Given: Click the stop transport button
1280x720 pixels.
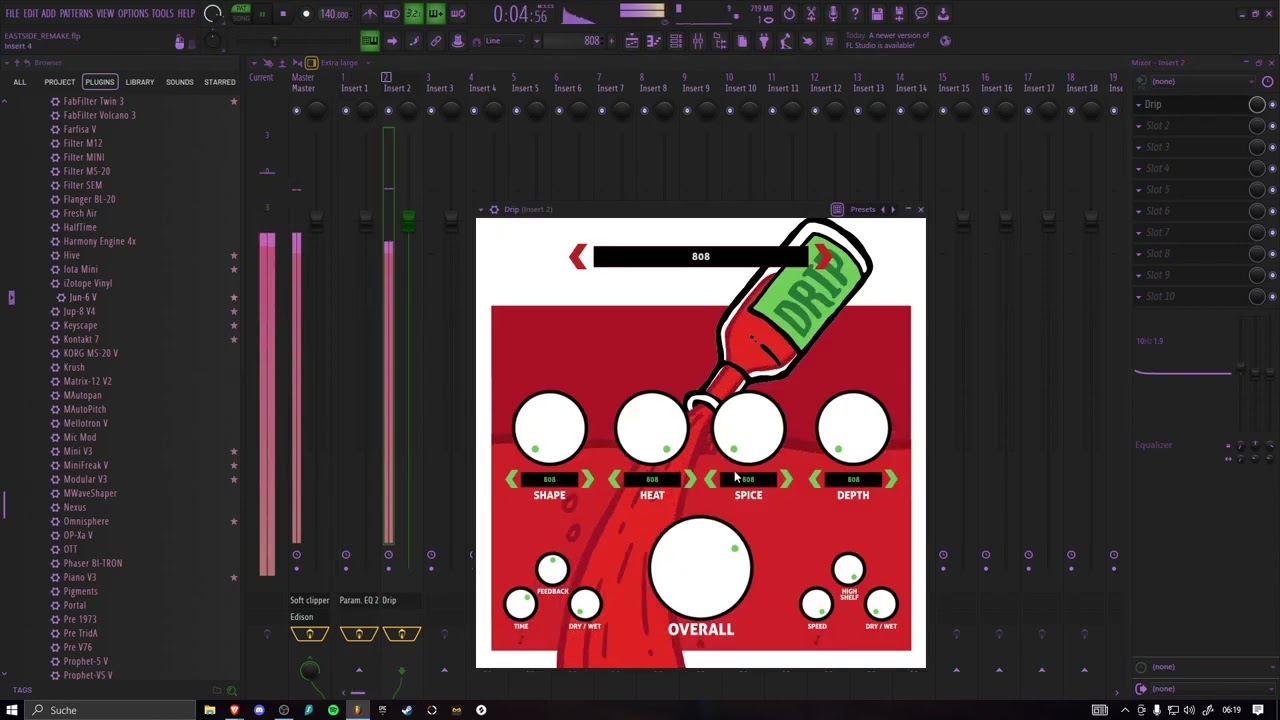Looking at the screenshot, I should 283,14.
